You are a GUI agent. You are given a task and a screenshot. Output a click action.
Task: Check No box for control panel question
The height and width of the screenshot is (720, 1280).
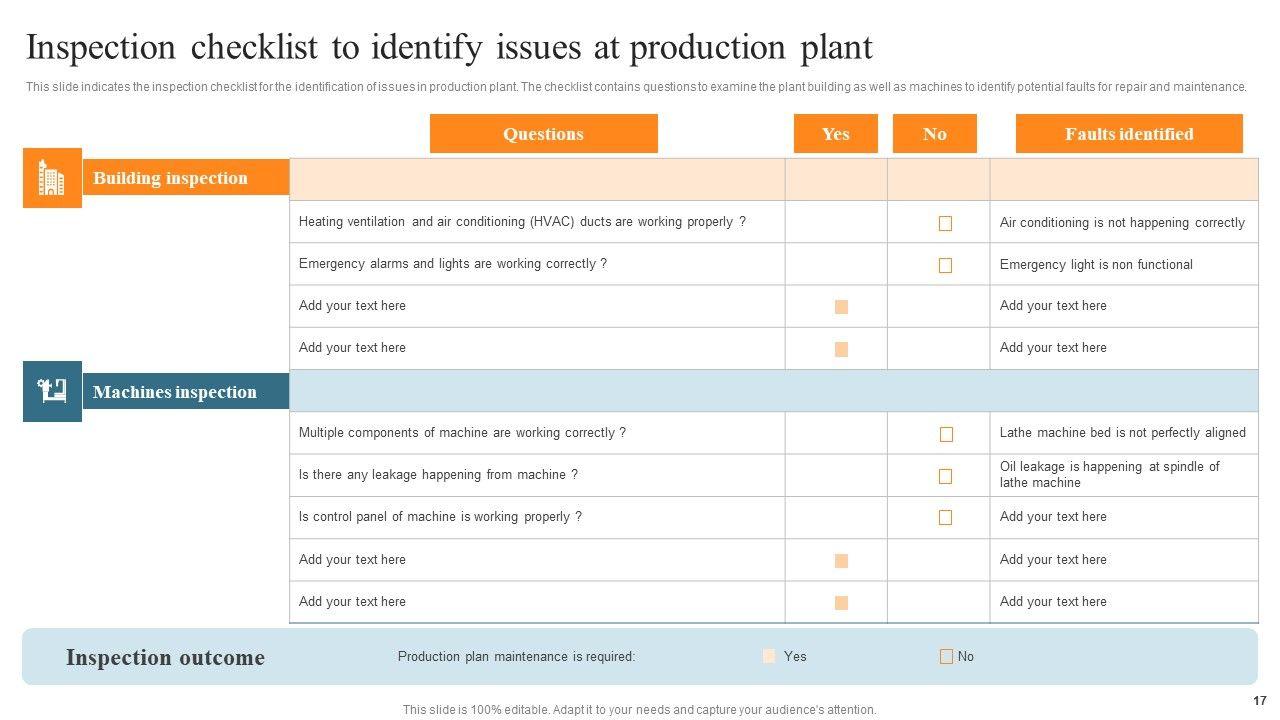(945, 518)
